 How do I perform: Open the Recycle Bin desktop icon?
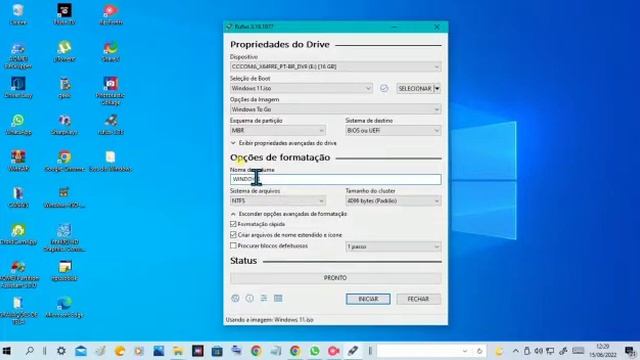coord(18,14)
